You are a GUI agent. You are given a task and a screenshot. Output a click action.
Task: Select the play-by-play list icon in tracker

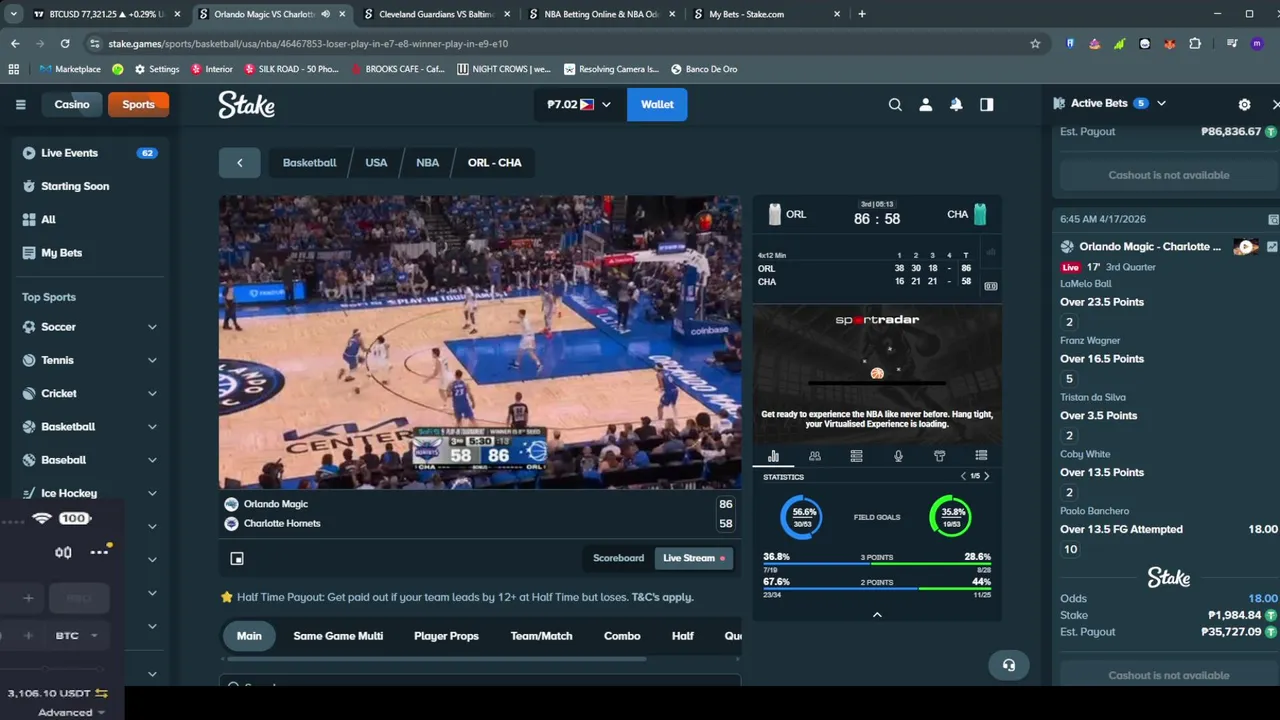pos(981,456)
